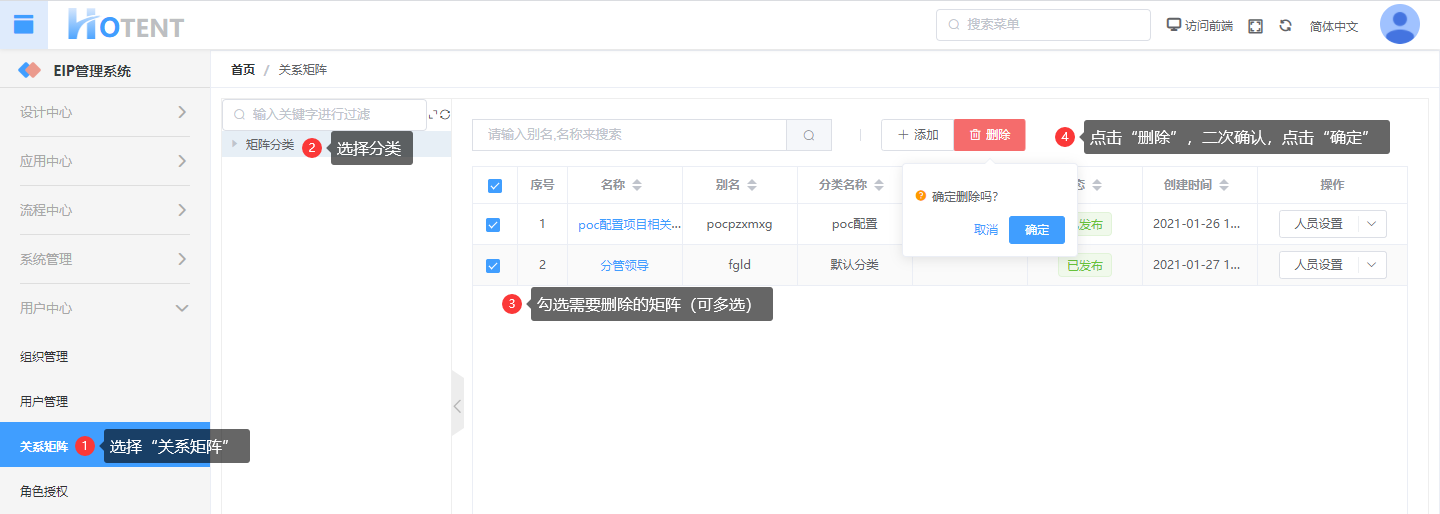Collapse the 用户中心 sidebar menu

click(181, 308)
